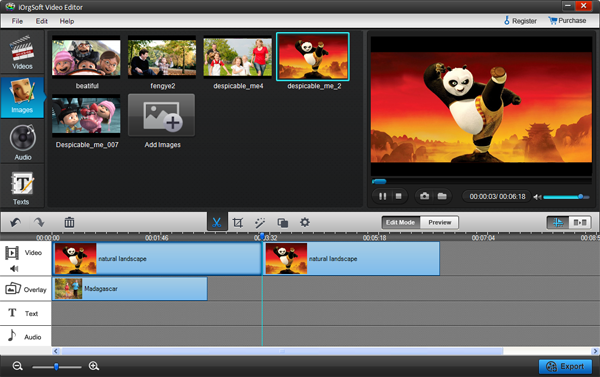The height and width of the screenshot is (377, 600).
Task: Click the zoom out magnifier
Action: pyautogui.click(x=18, y=366)
